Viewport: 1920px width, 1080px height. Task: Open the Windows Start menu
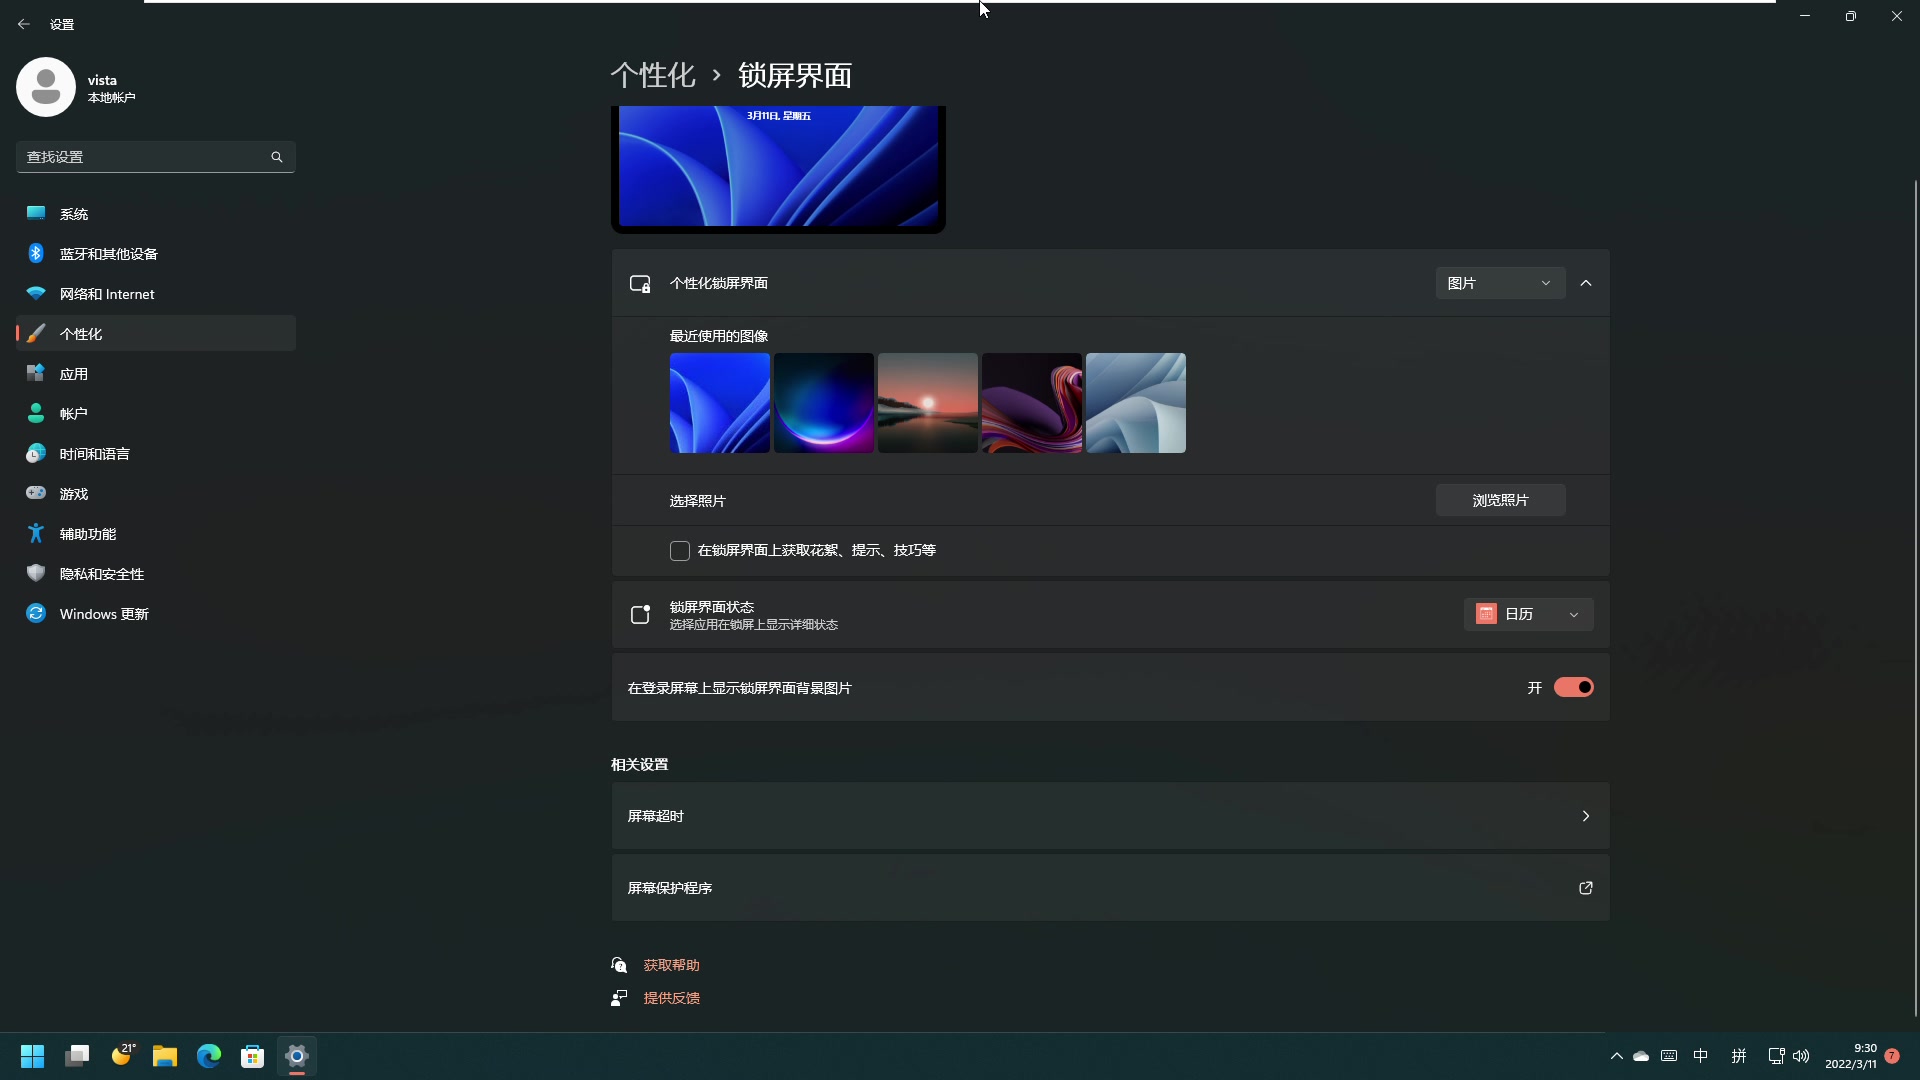pos(33,1056)
